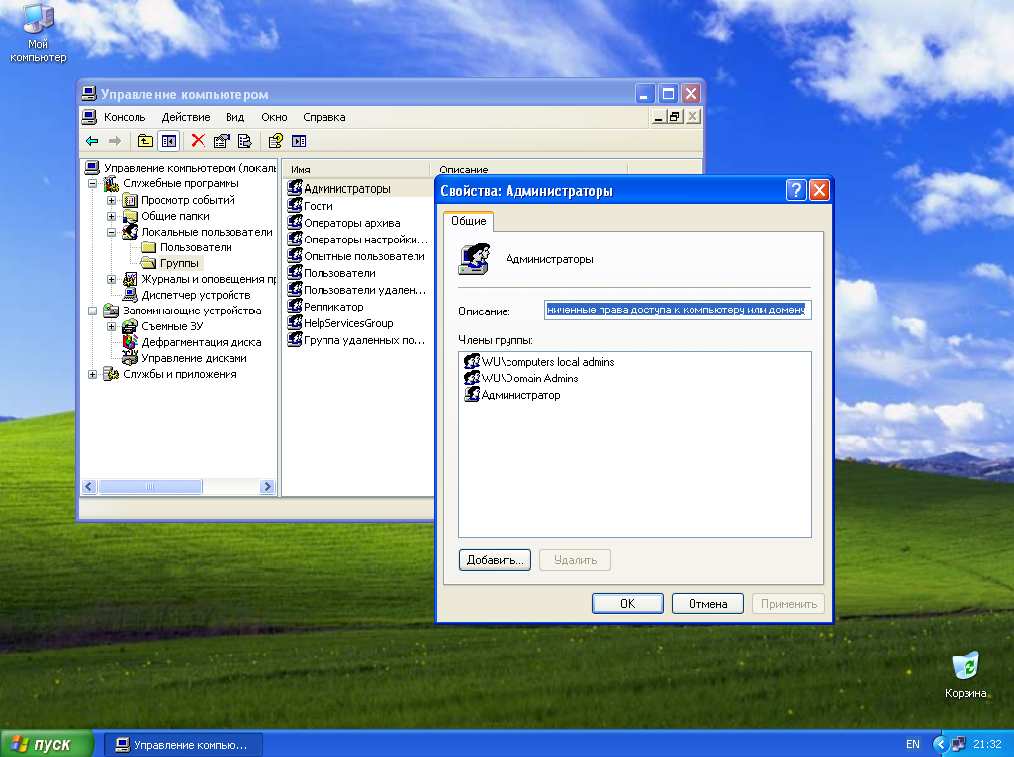This screenshot has height=757, width=1014.
Task: Toggle the show/hide console tree toolbar icon
Action: [169, 141]
